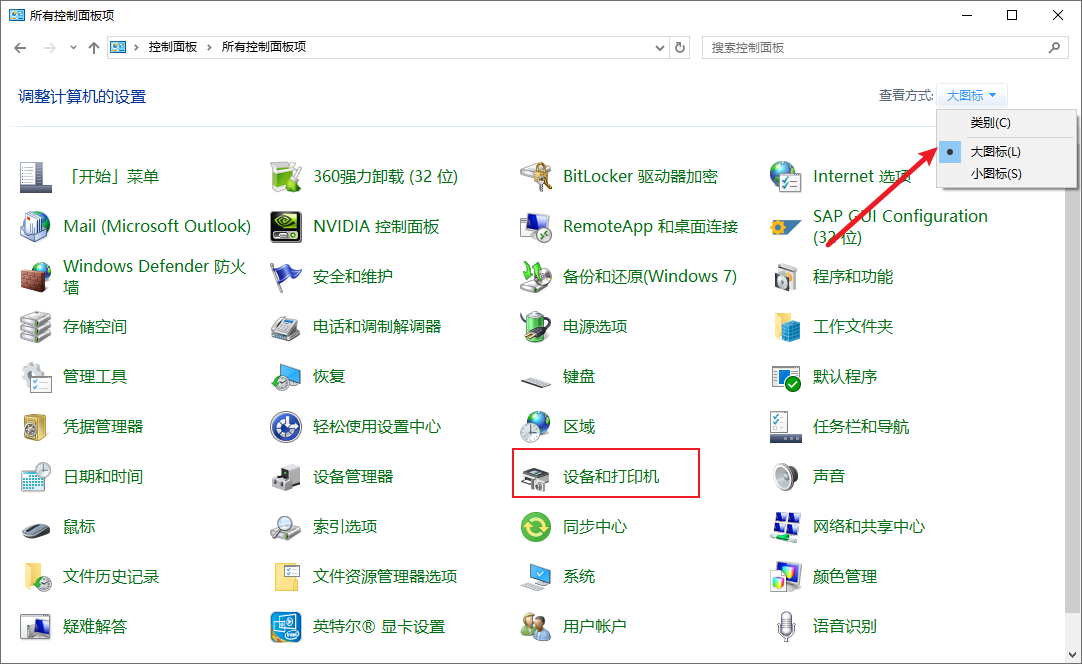Select the 大图标(L) view option
The image size is (1082, 664).
point(995,151)
